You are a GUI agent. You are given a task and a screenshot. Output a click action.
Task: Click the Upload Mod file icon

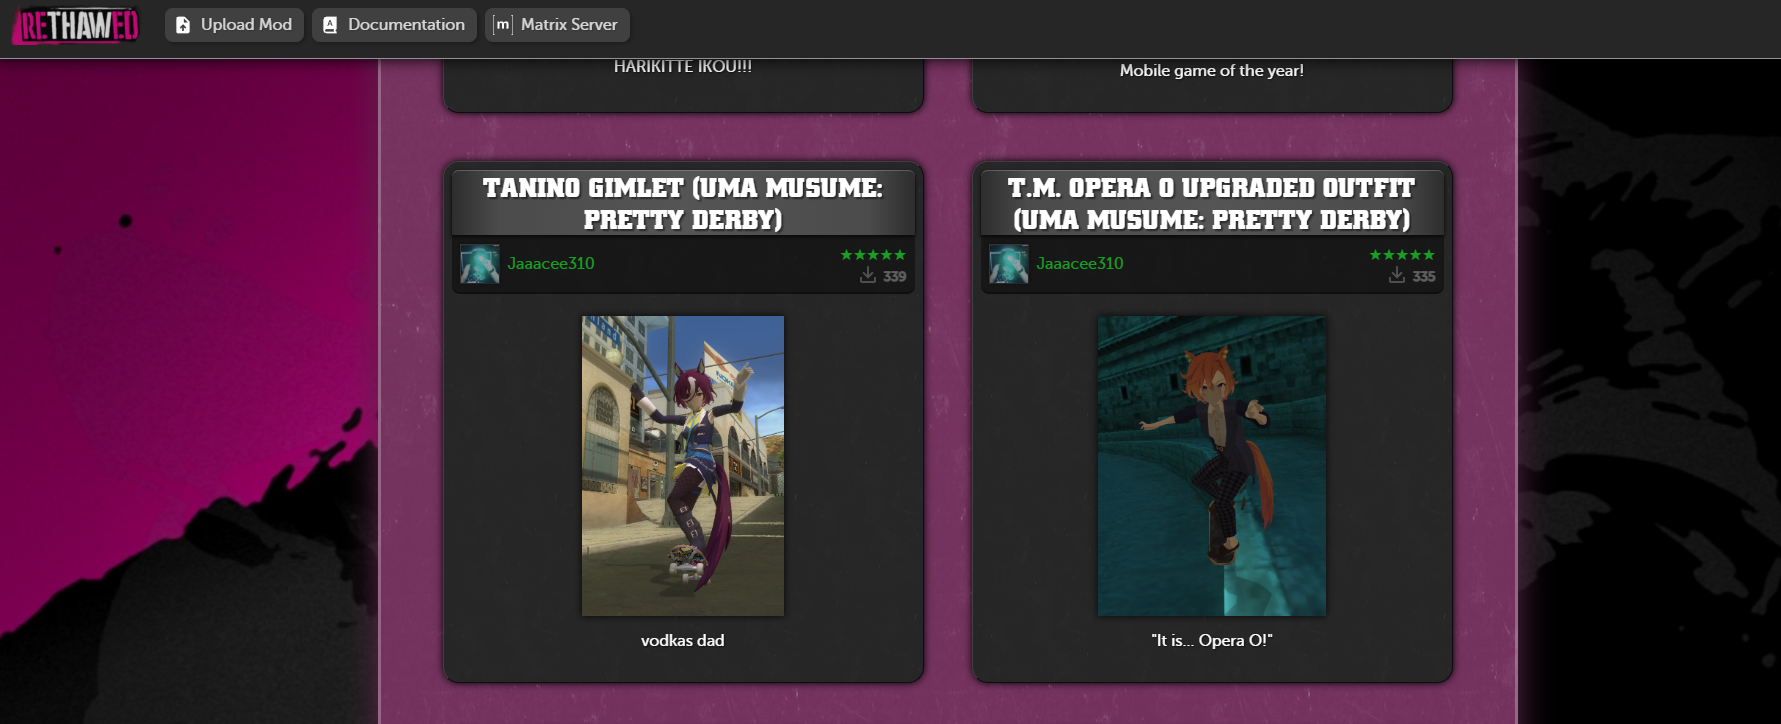click(x=183, y=25)
